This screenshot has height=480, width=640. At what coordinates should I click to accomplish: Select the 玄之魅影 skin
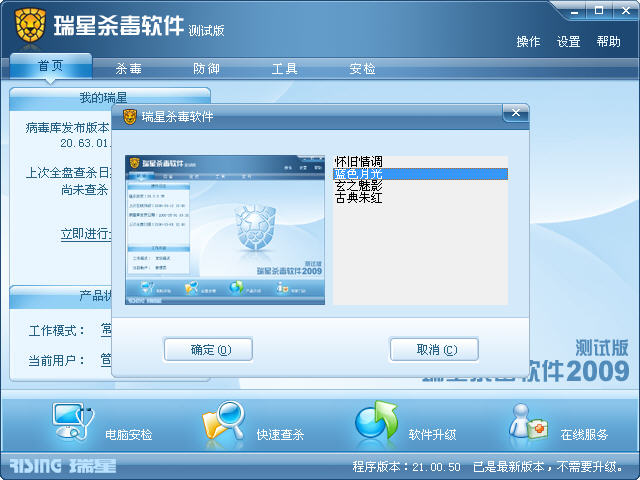pyautogui.click(x=420, y=186)
